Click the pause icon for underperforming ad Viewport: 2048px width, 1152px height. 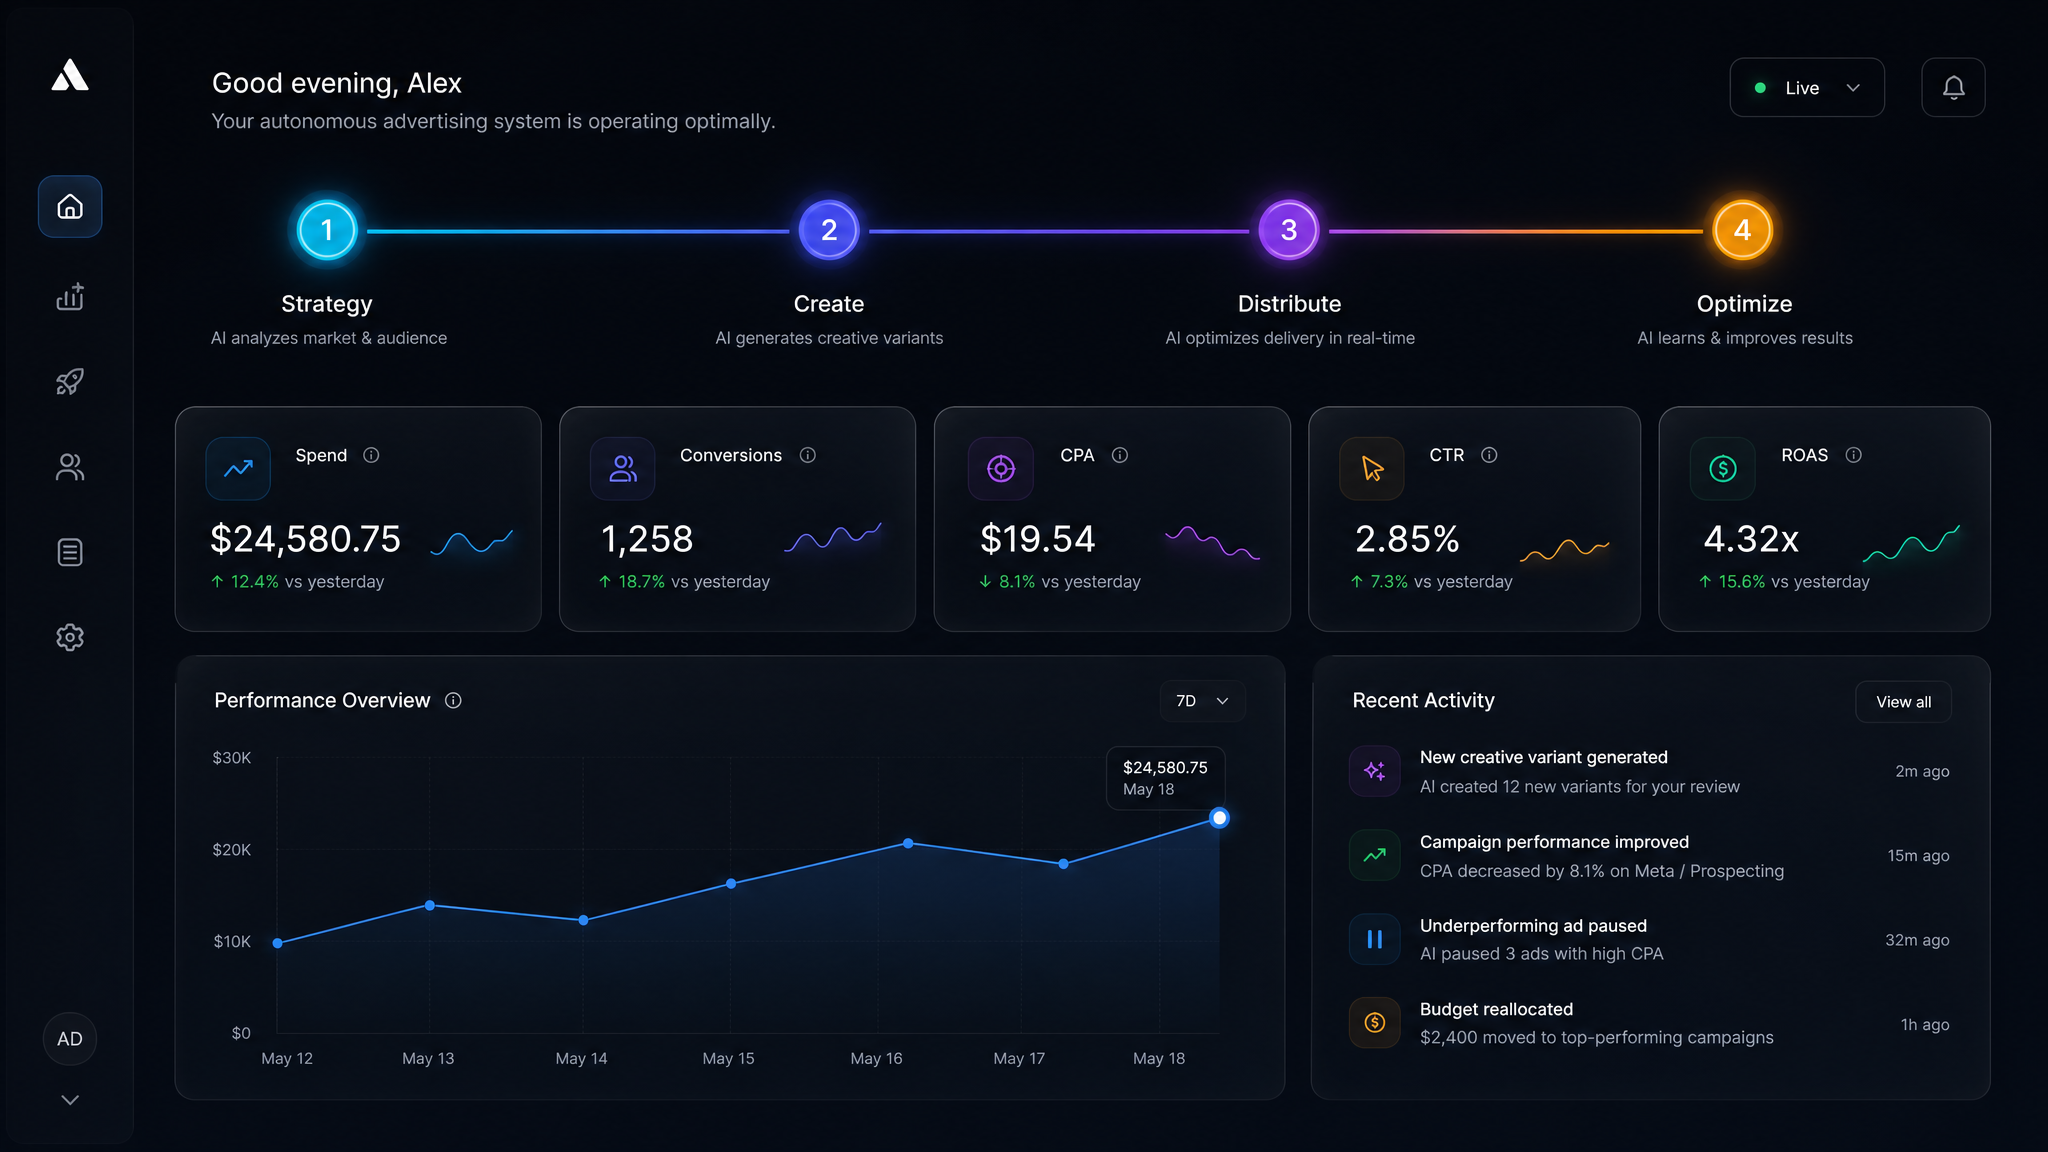tap(1375, 939)
